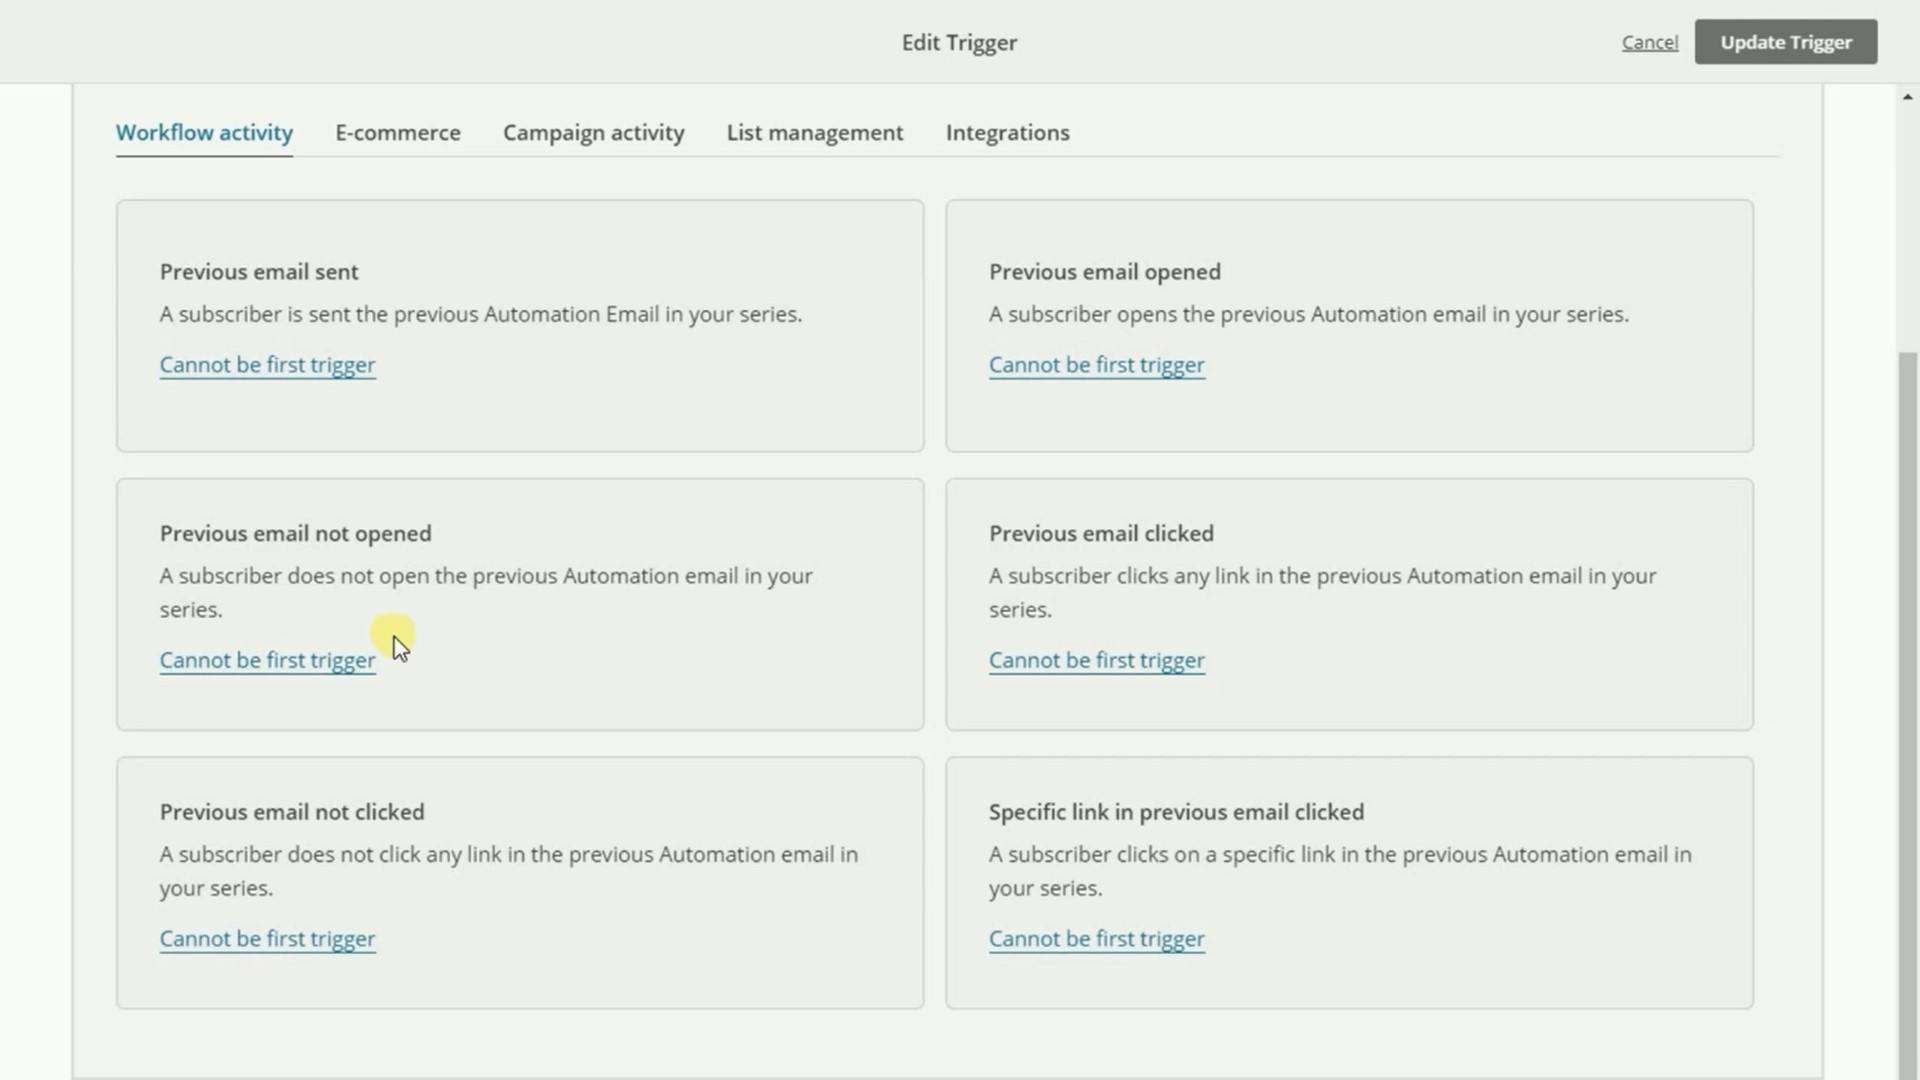Switch to the Integrations tab
The image size is (1920, 1080).
1007,132
